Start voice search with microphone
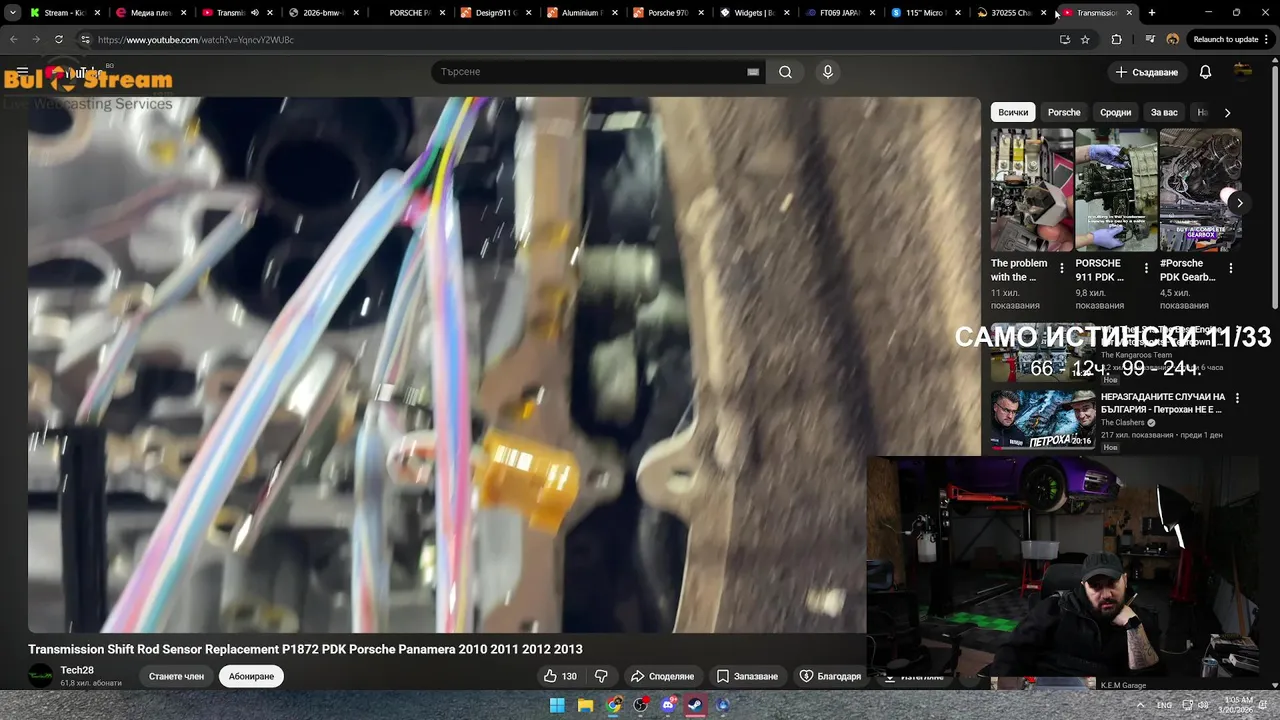Viewport: 1280px width, 720px height. click(x=827, y=72)
